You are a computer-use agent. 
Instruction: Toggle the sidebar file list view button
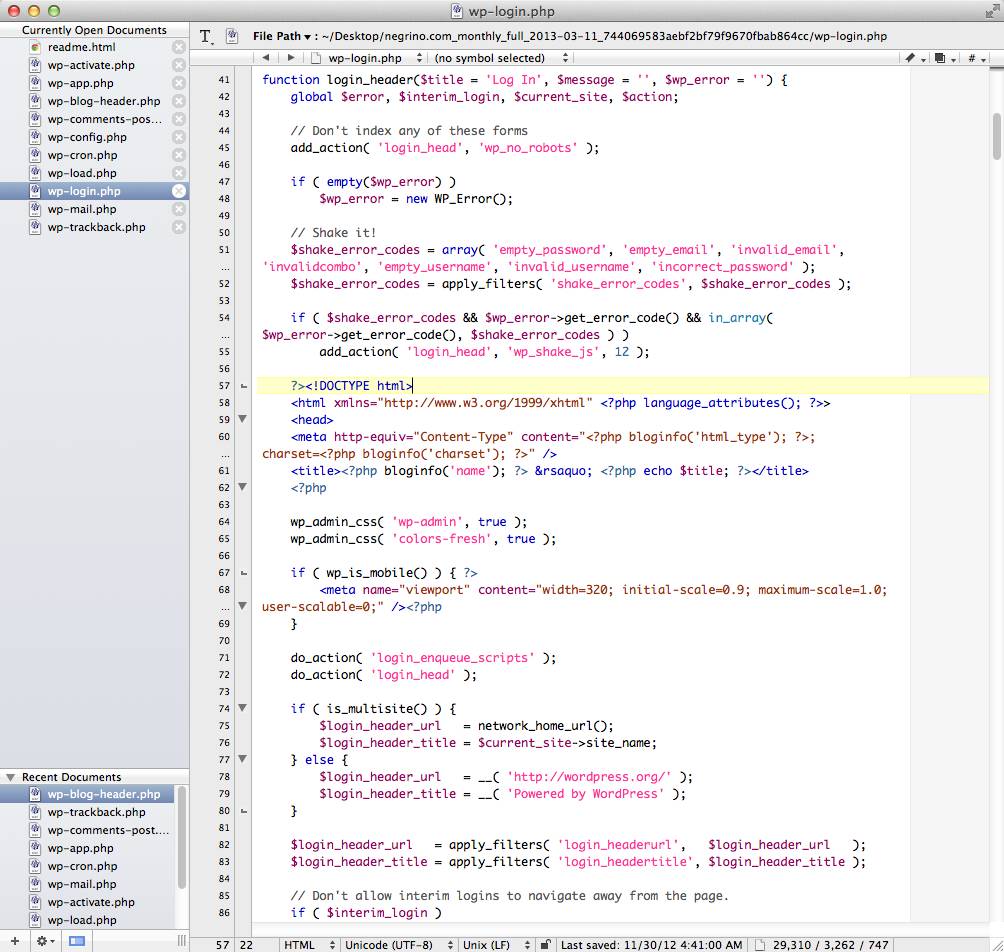77,941
